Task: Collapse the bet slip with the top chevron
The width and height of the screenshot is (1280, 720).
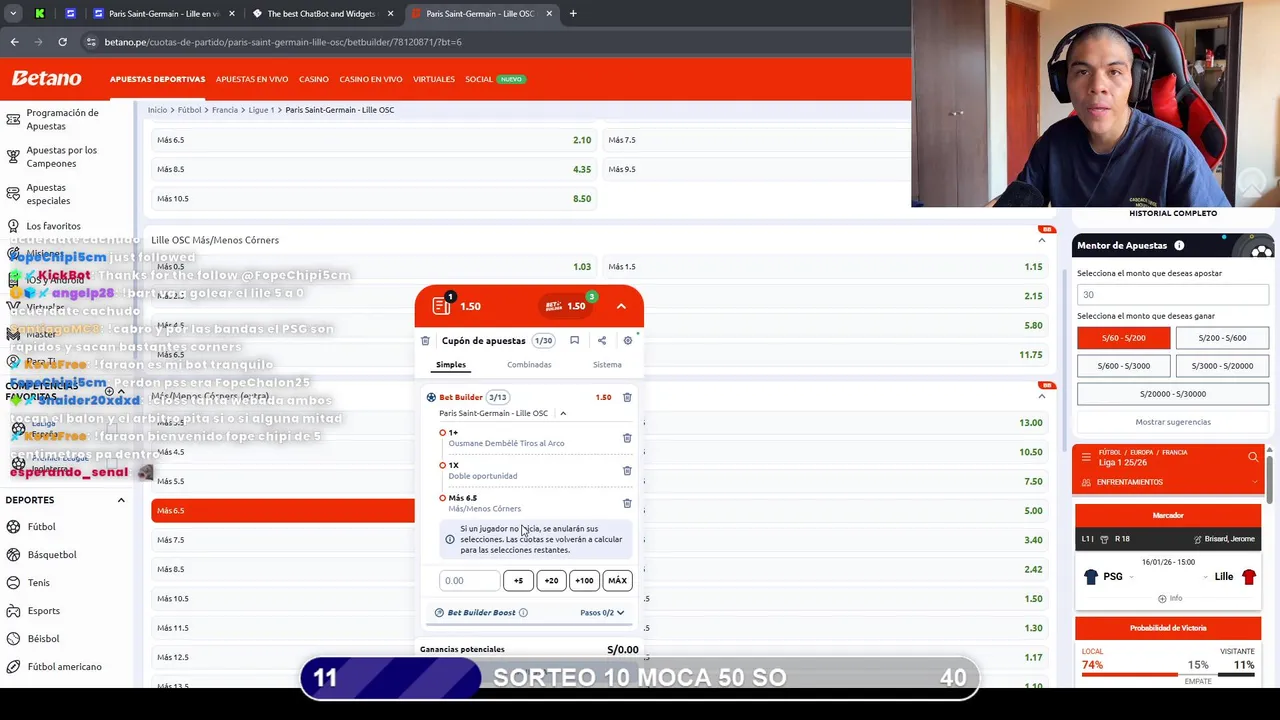Action: [621, 306]
